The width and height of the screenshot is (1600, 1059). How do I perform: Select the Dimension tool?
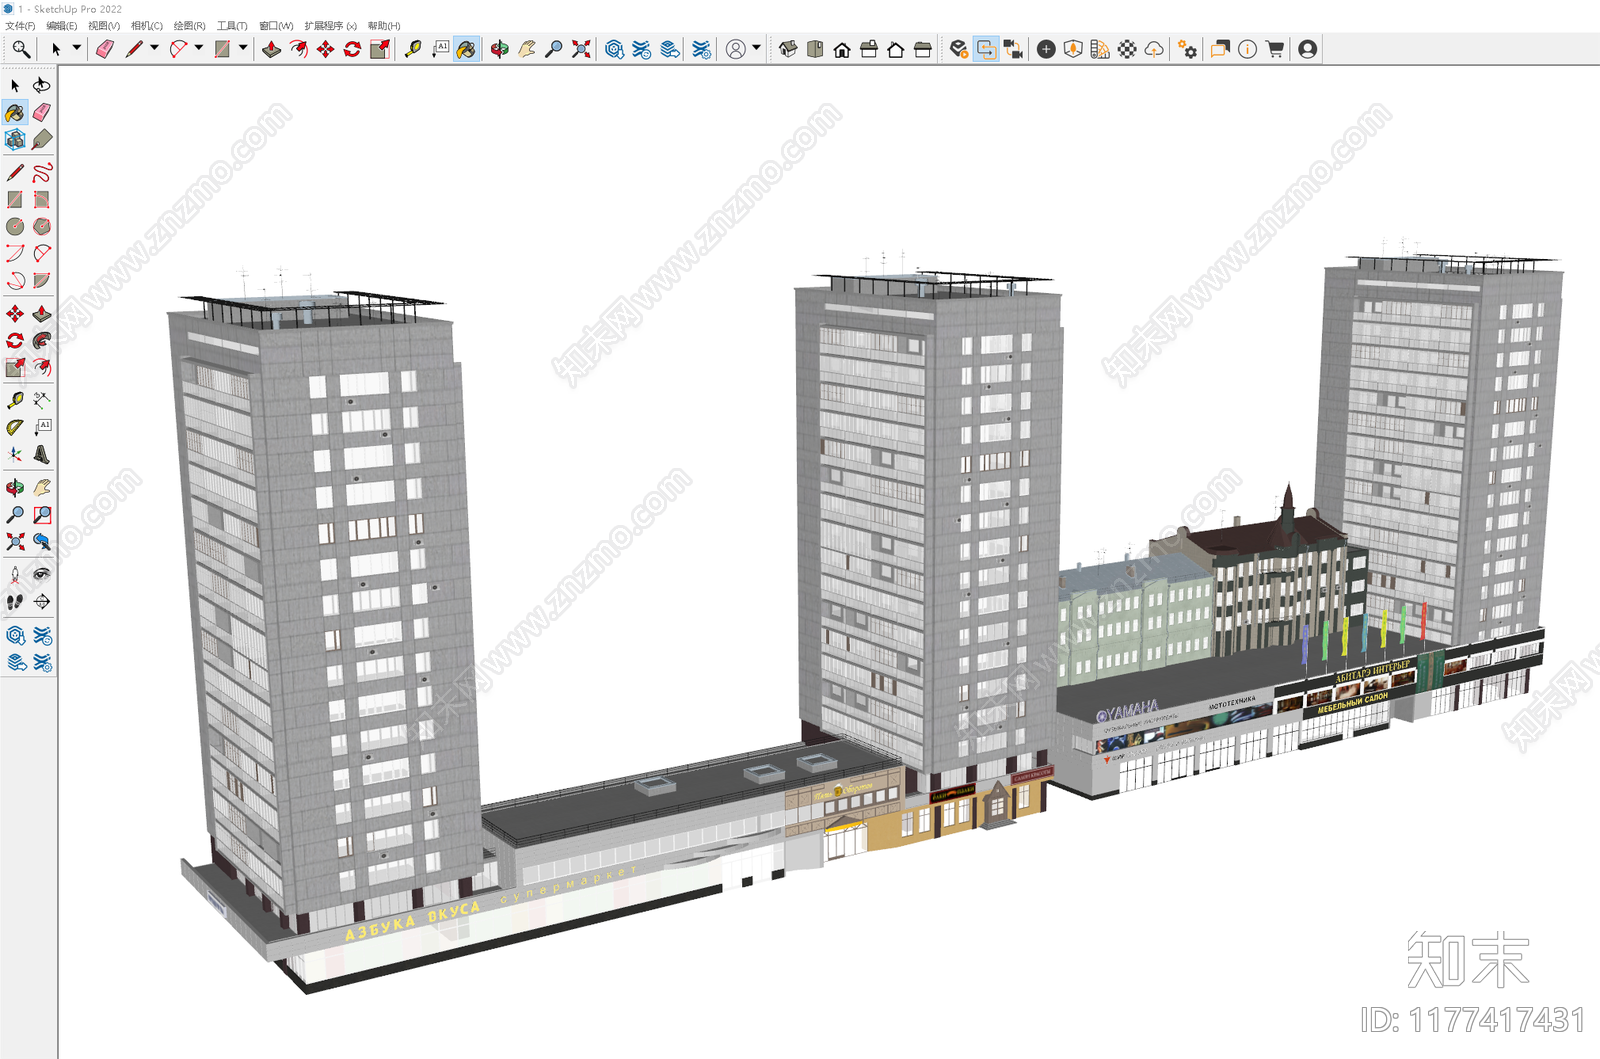pos(42,401)
